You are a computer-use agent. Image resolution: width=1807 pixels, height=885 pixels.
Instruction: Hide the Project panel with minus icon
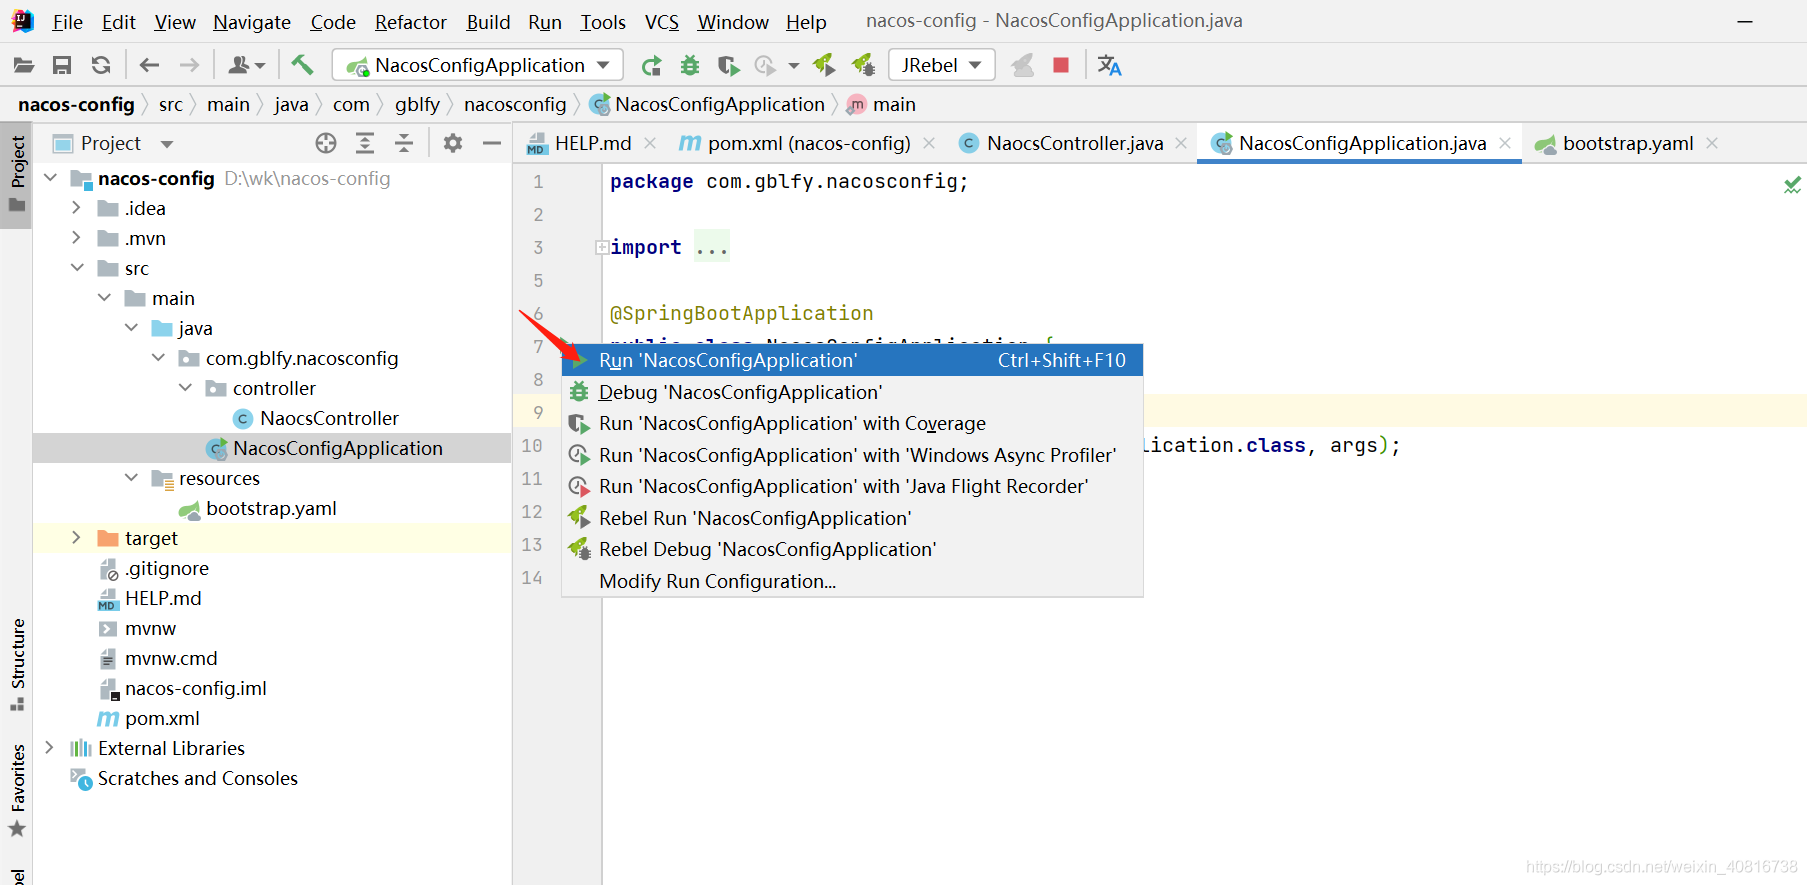coord(492,144)
